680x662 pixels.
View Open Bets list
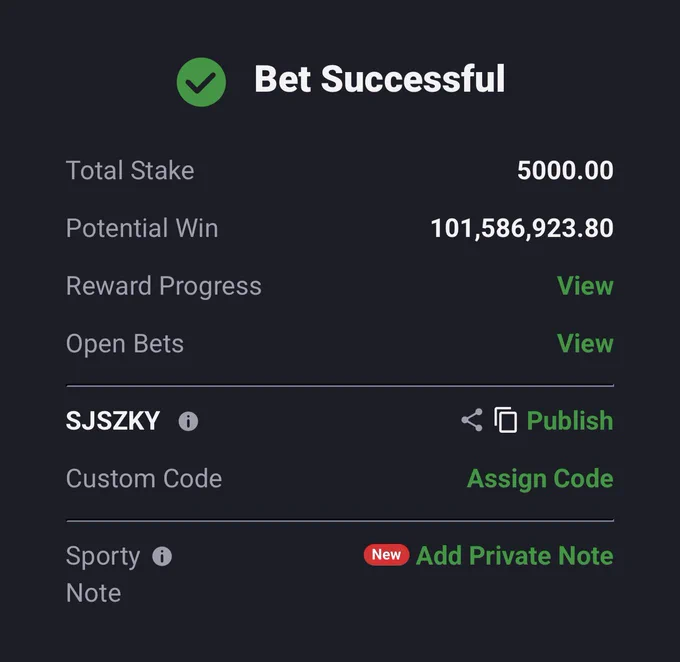tap(585, 344)
